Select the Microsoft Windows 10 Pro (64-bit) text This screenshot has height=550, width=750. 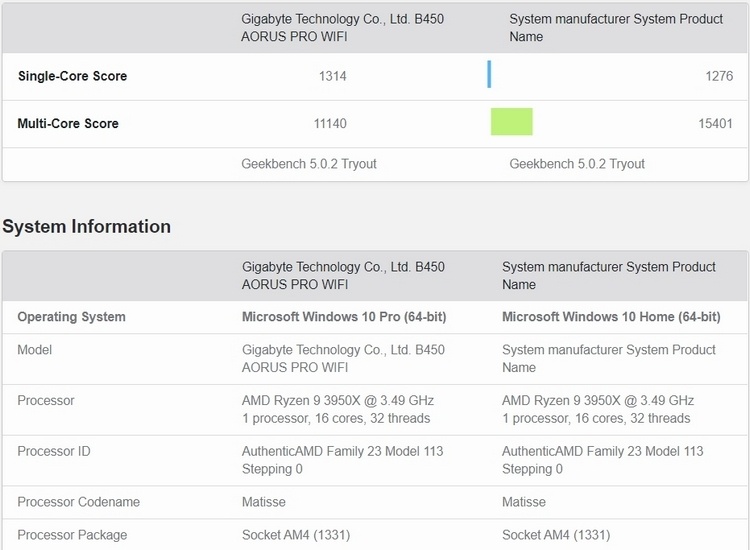tap(344, 317)
